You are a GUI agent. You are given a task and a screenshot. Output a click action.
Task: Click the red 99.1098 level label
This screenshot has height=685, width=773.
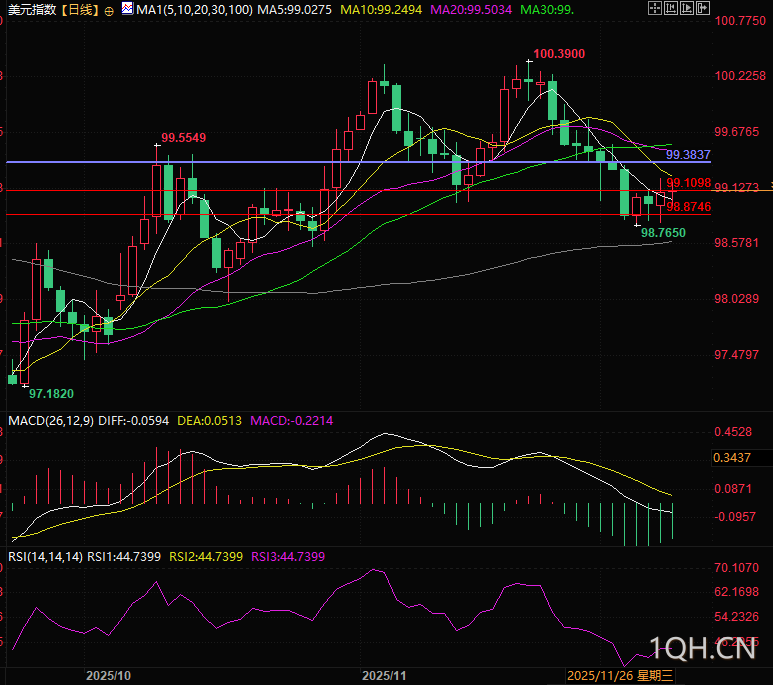tap(689, 183)
